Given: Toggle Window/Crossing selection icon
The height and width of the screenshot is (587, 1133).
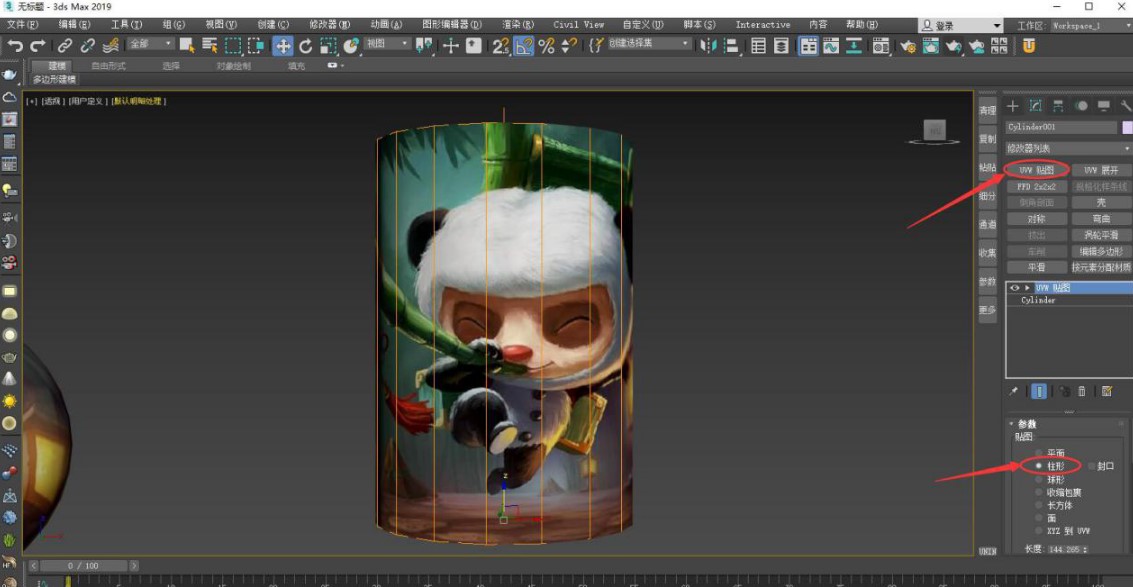Looking at the screenshot, I should (256, 46).
